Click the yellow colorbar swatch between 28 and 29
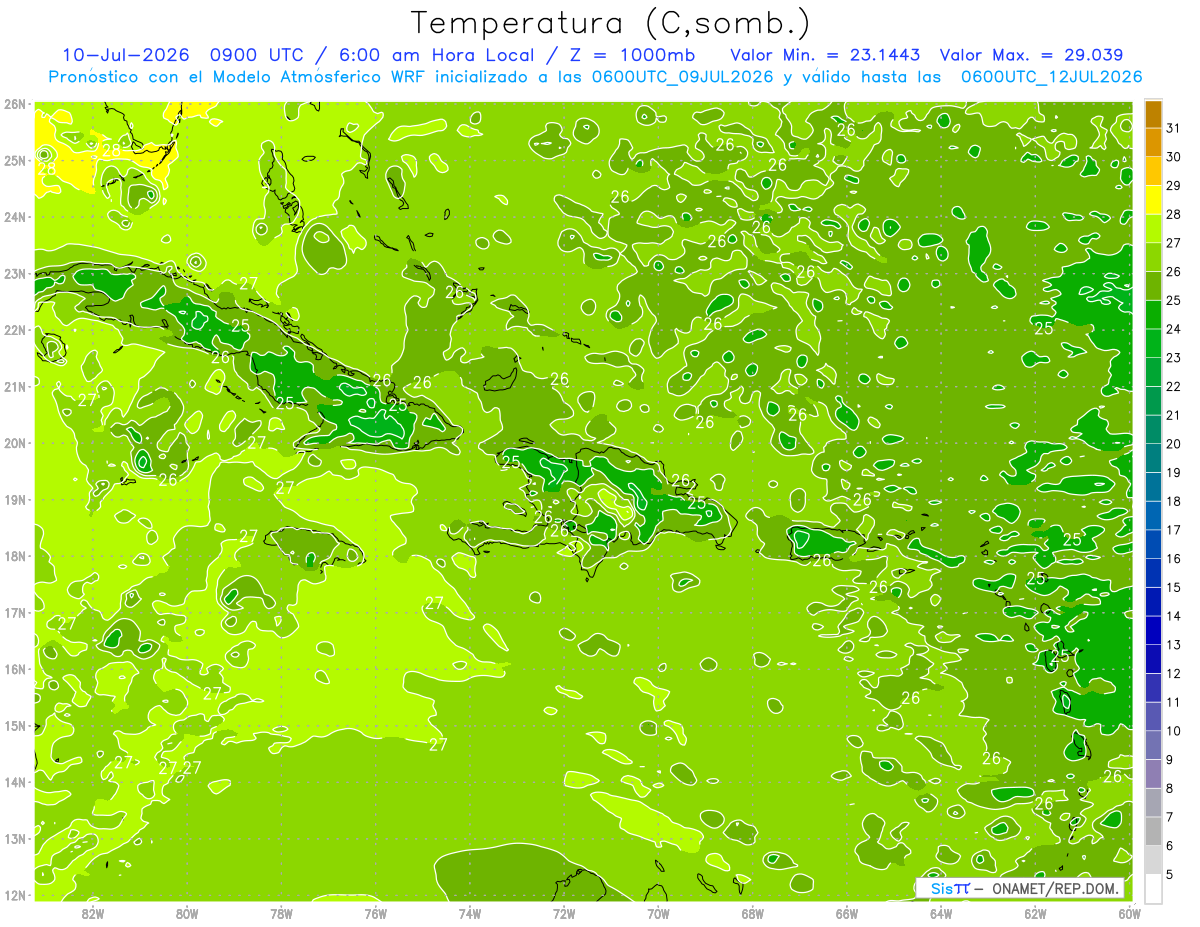The height and width of the screenshot is (927, 1200). 1153,200
